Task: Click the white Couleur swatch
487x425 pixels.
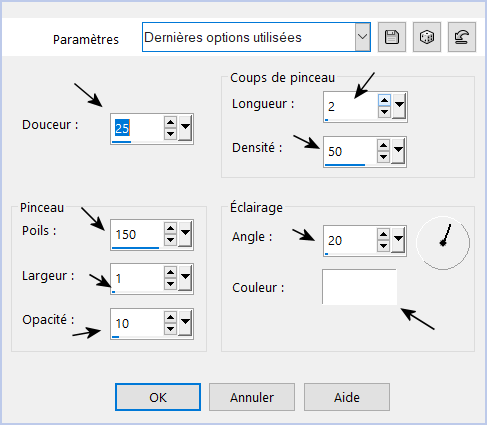Action: pyautogui.click(x=360, y=287)
